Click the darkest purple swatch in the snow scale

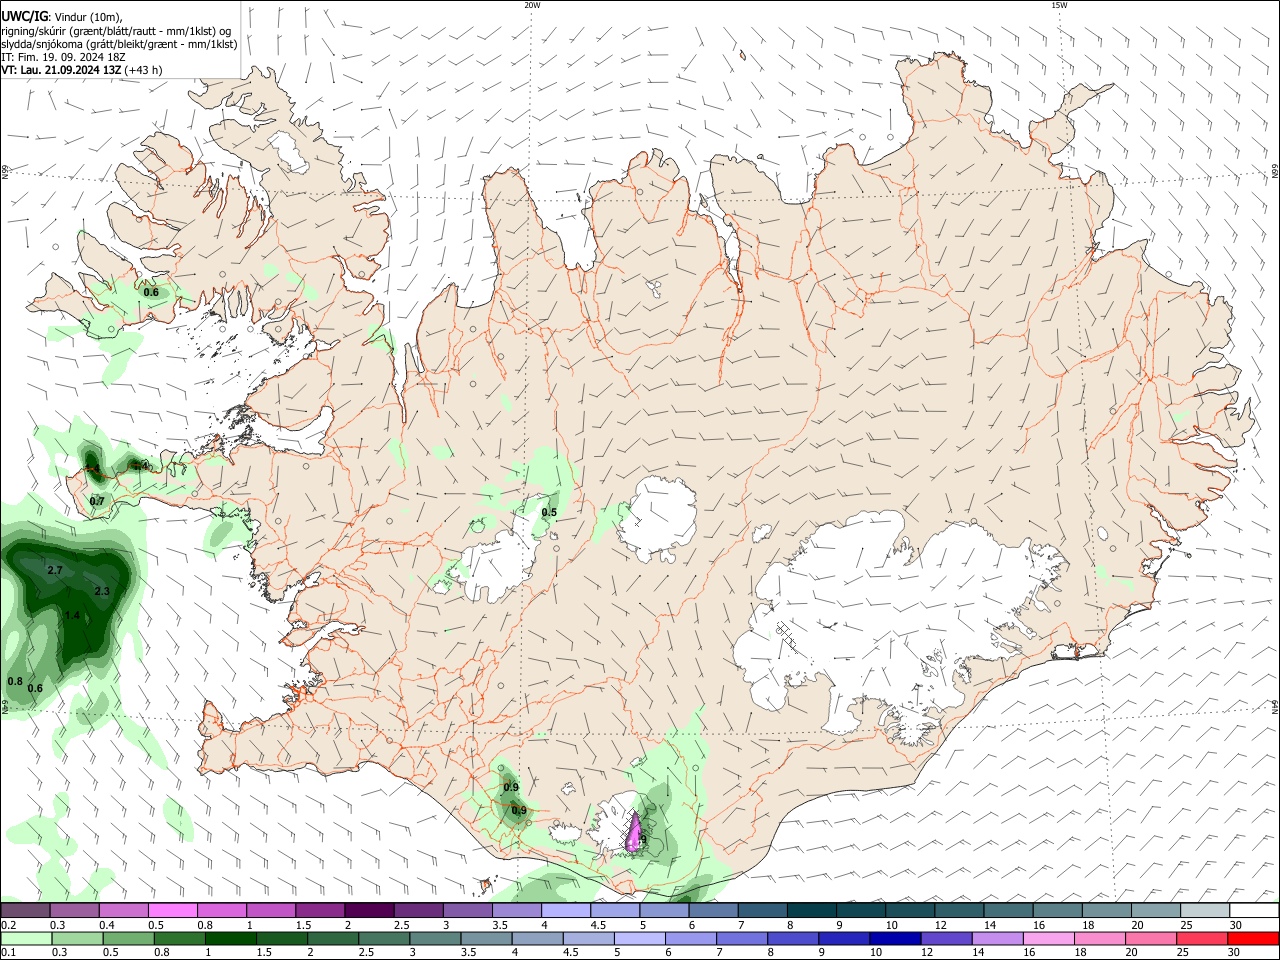368,911
